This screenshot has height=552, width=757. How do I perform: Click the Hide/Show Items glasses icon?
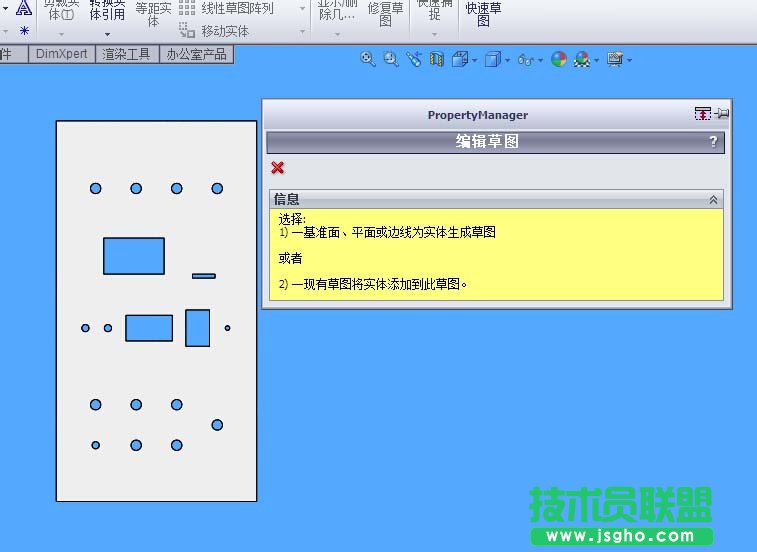(x=526, y=60)
